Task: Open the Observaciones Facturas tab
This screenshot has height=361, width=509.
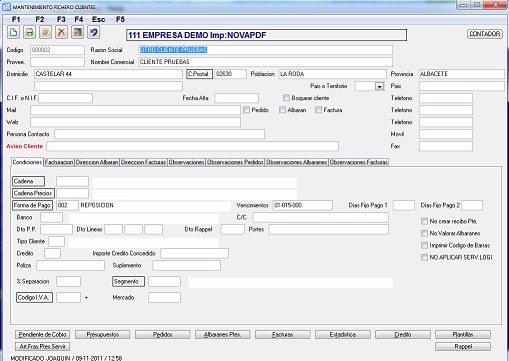Action: (359, 162)
